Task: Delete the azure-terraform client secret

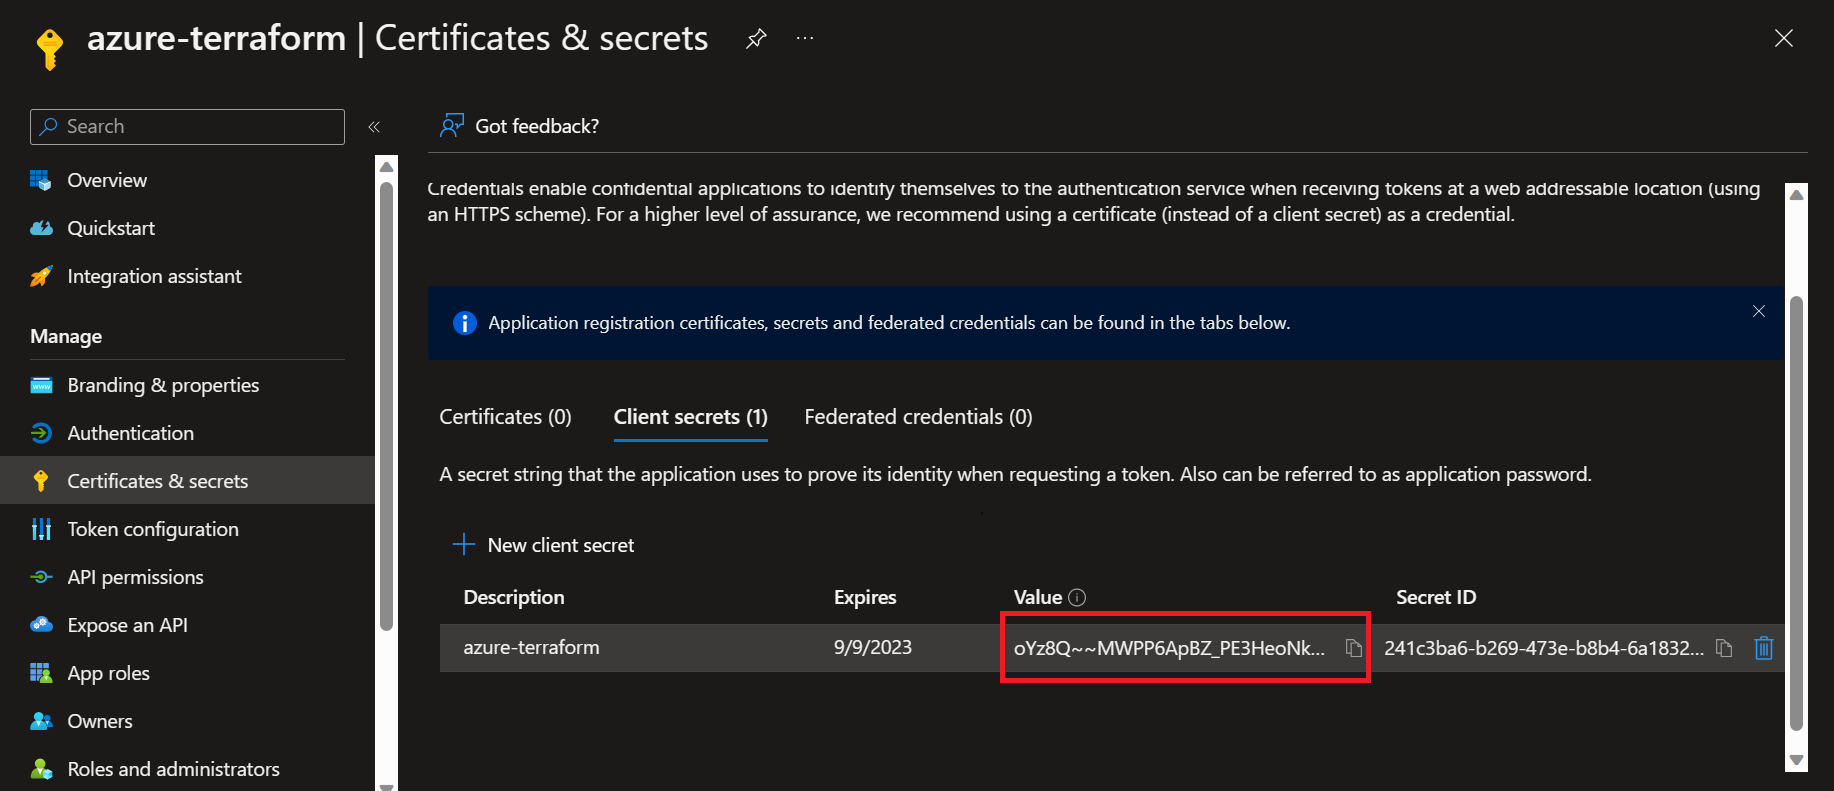Action: [x=1764, y=648]
